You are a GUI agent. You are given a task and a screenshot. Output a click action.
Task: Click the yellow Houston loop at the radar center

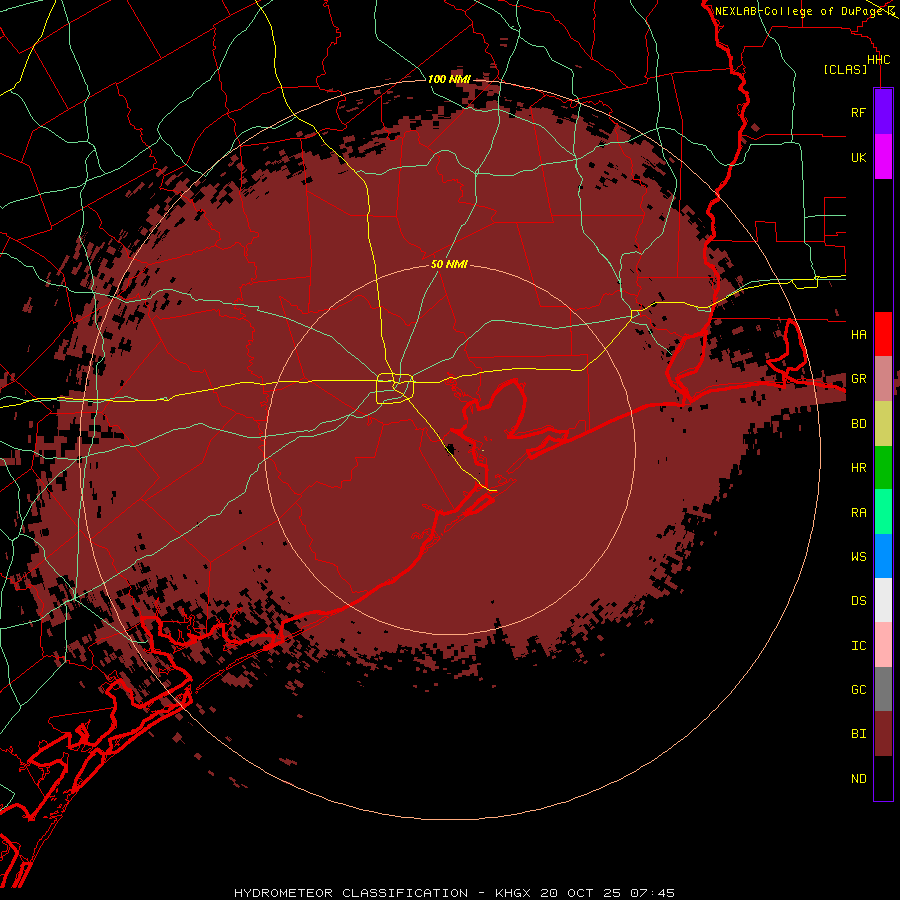pos(395,389)
